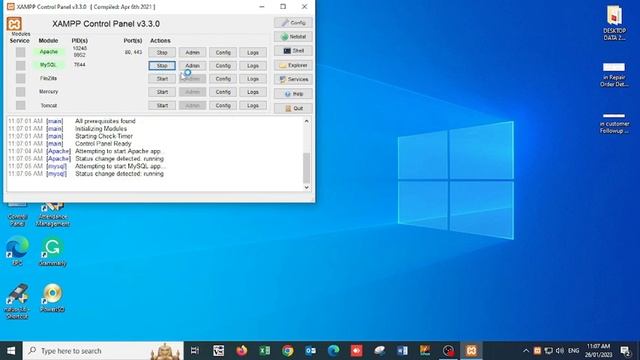This screenshot has height=360, width=640.
Task: Open FileZilla Config menu
Action: (x=223, y=79)
